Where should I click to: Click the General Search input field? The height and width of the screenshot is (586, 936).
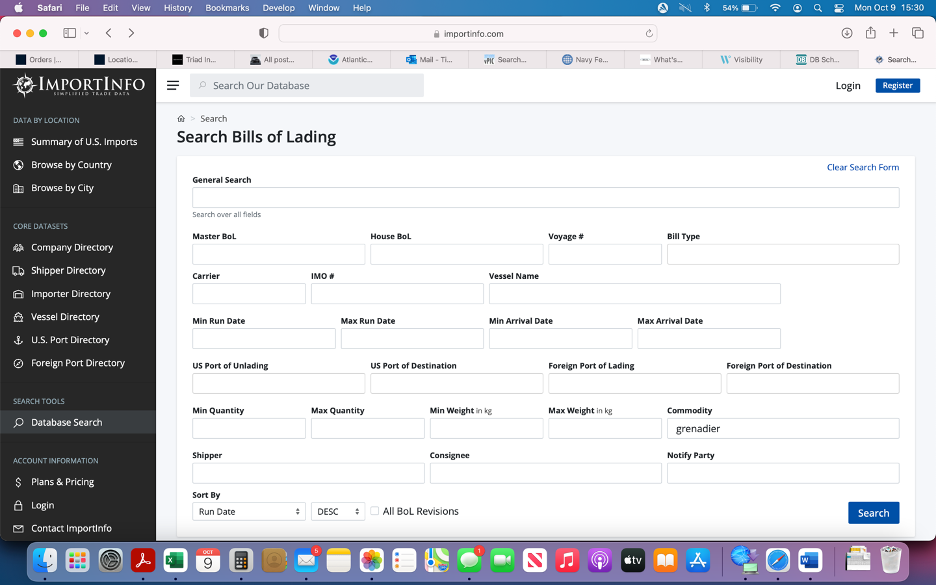pos(546,198)
